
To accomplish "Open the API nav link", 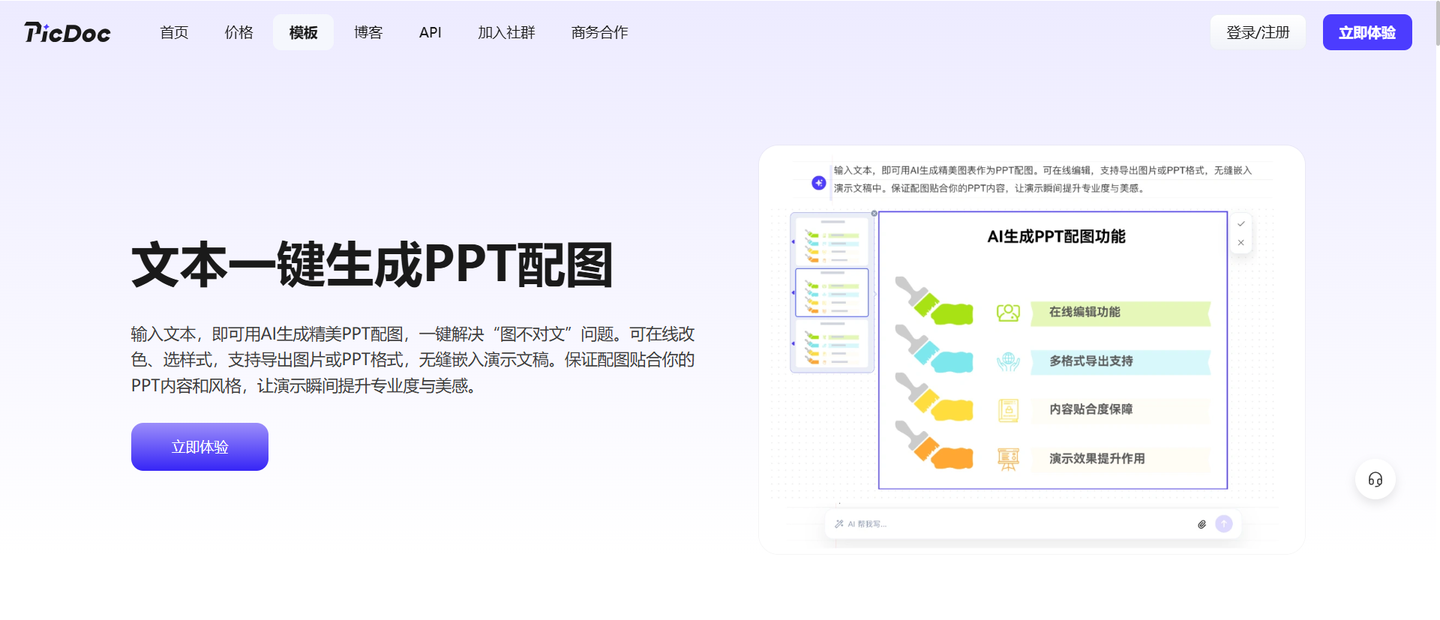I will click(x=430, y=32).
